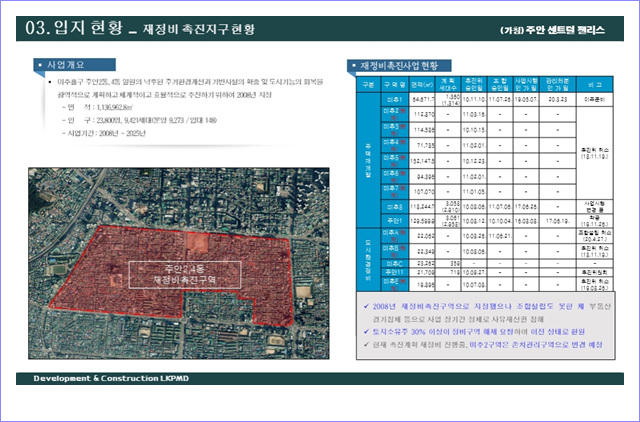This screenshot has width=640, height=422.
Task: Click the footer text "Development & Construction LKPMD"
Action: pyautogui.click(x=111, y=378)
